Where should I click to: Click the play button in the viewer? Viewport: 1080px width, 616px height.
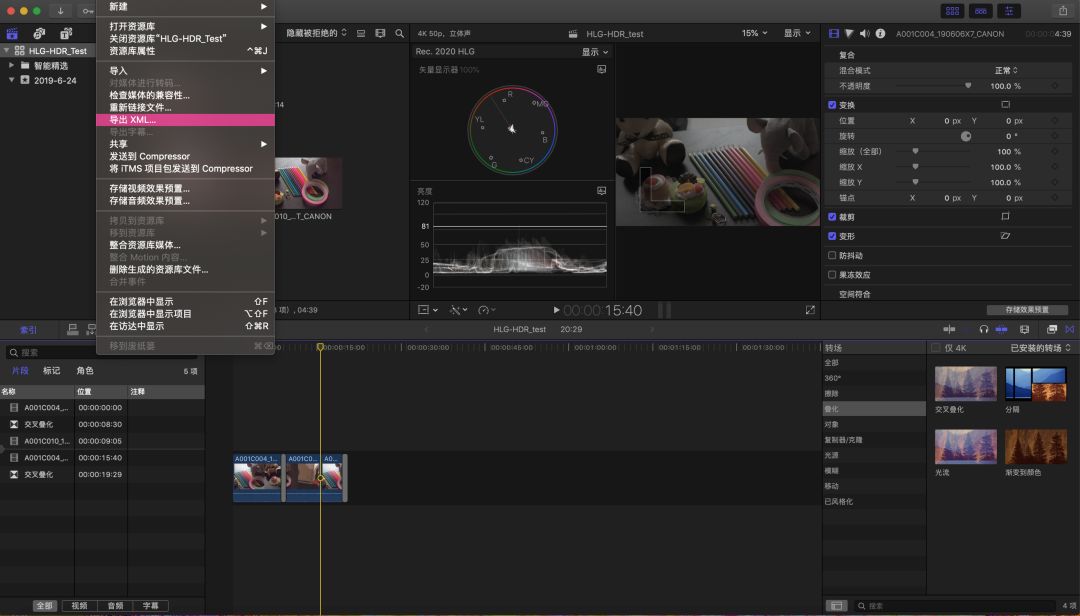[556, 310]
